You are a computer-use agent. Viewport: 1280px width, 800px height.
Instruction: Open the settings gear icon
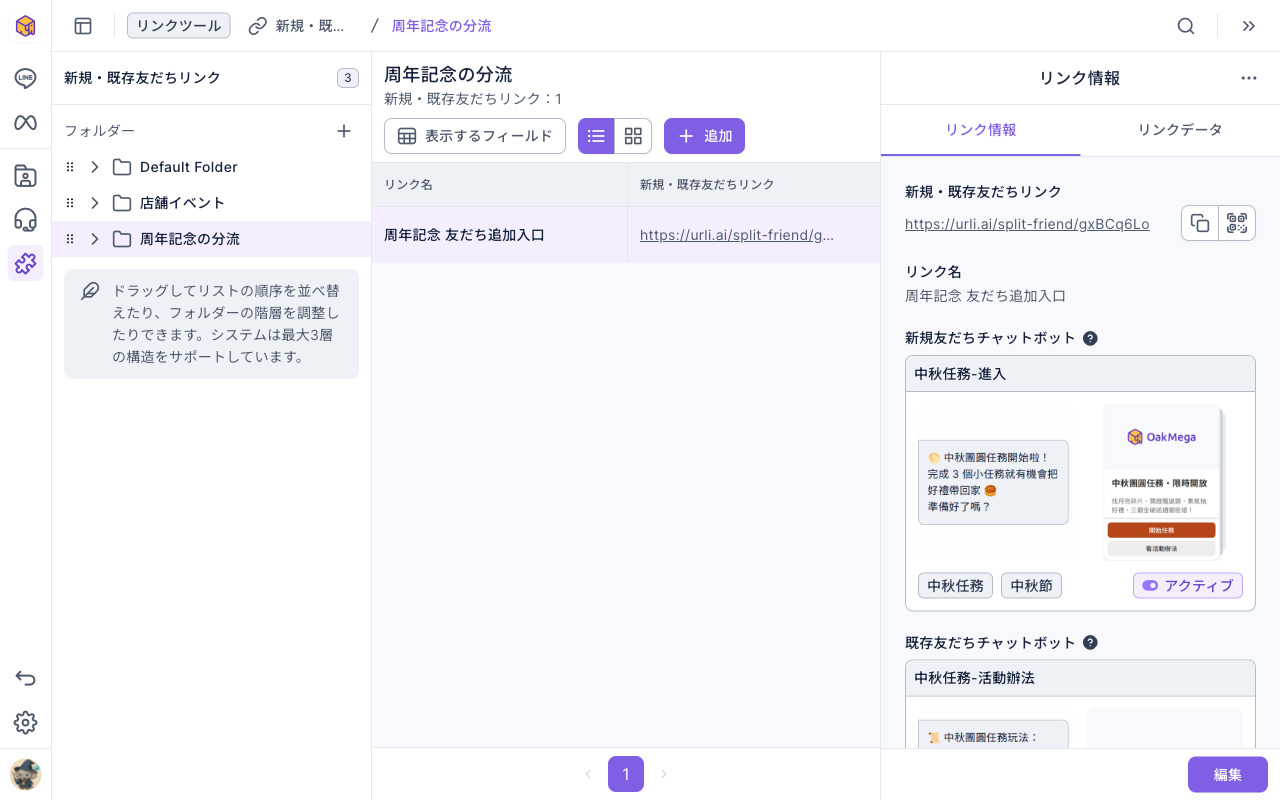tap(25, 722)
